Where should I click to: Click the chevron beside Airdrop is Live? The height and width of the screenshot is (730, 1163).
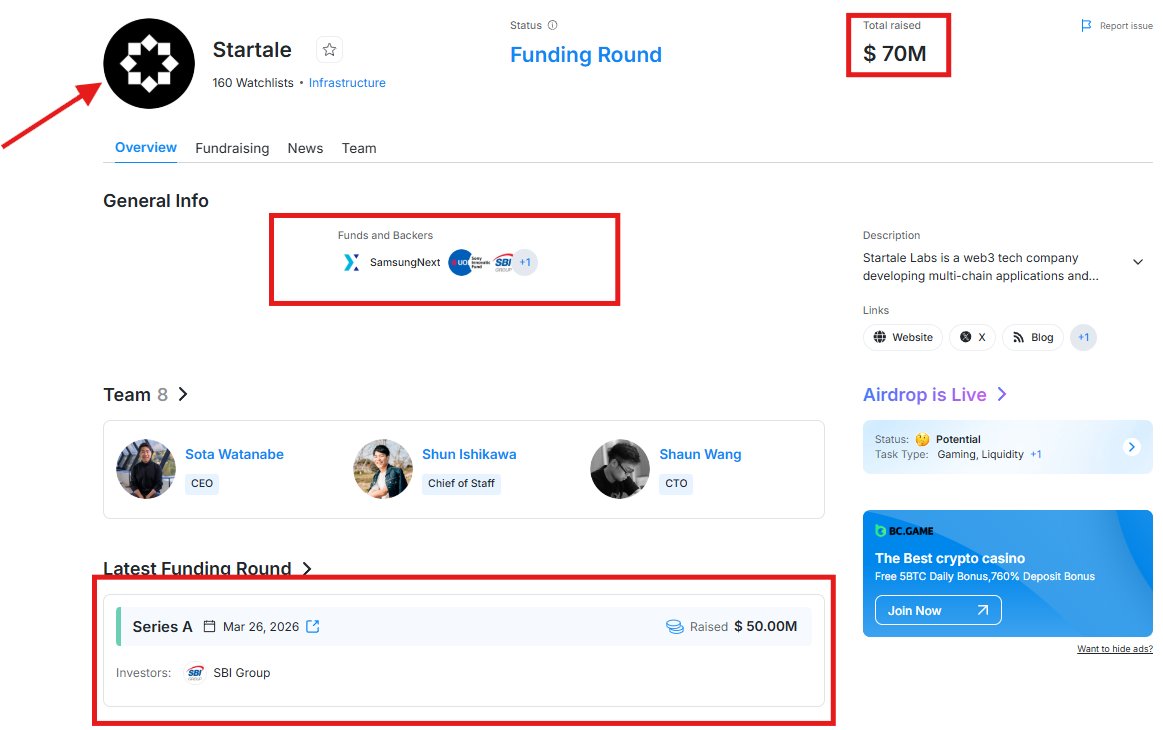coord(1002,395)
